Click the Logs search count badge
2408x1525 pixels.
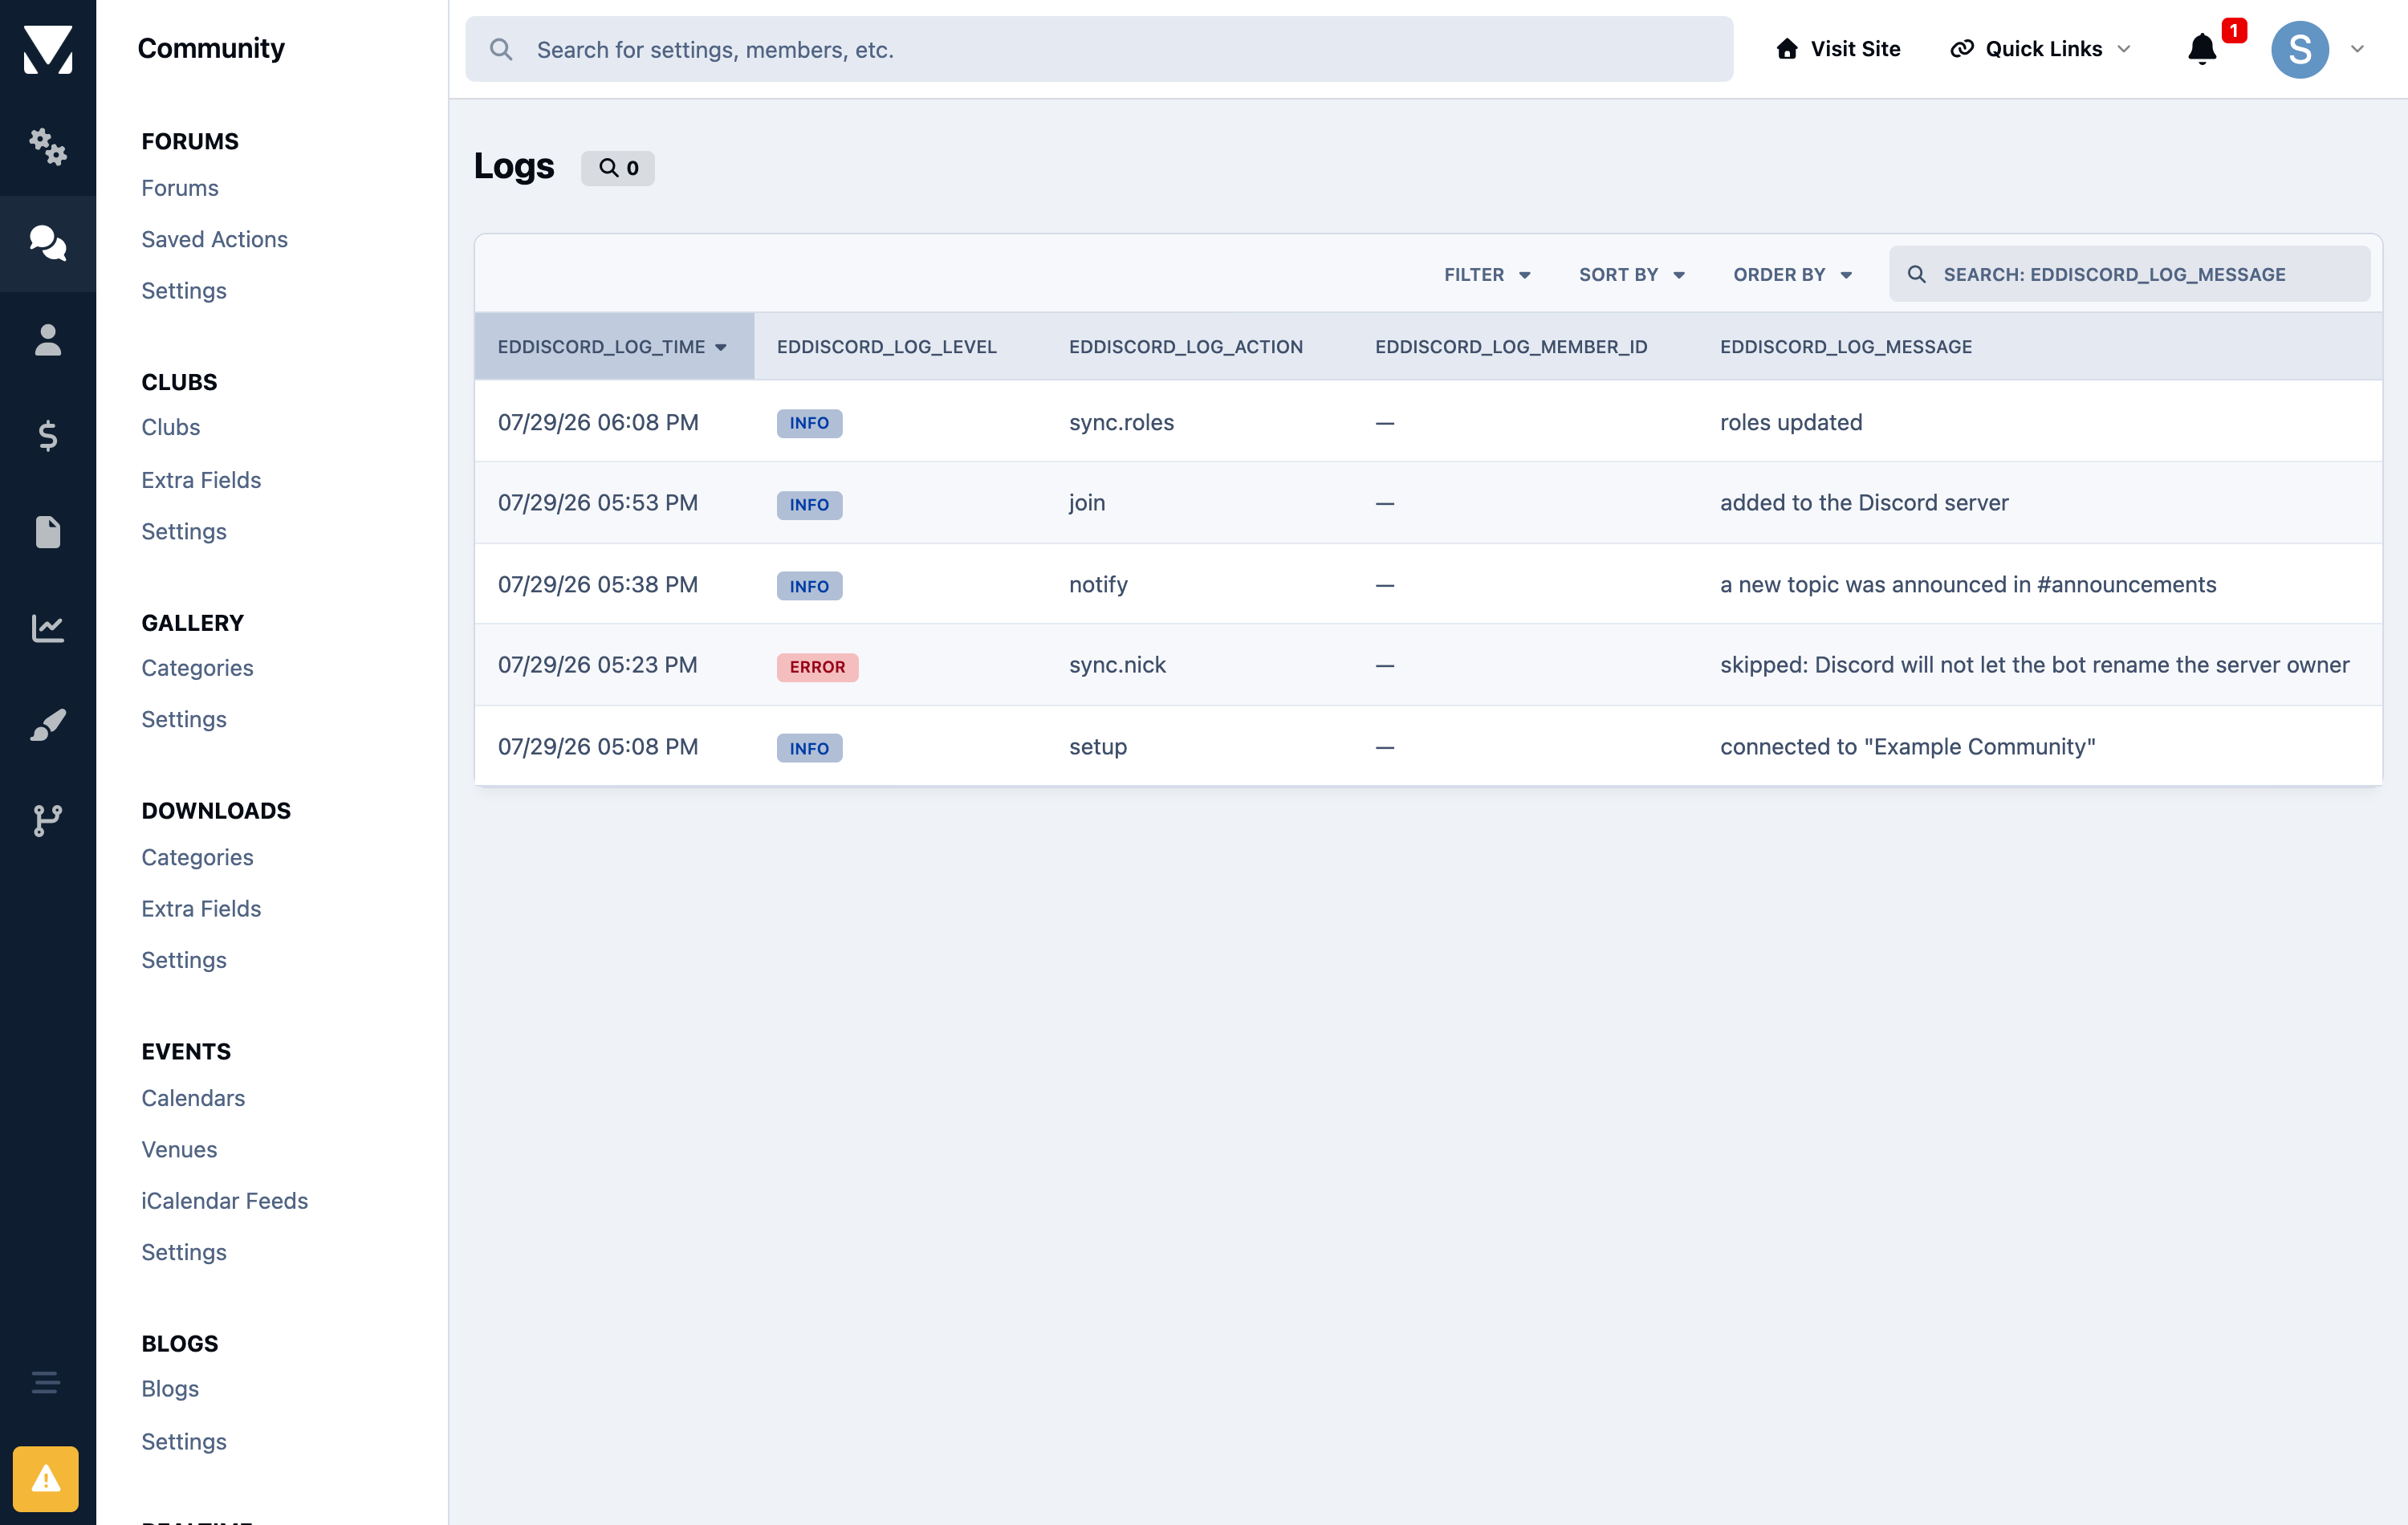click(x=618, y=168)
